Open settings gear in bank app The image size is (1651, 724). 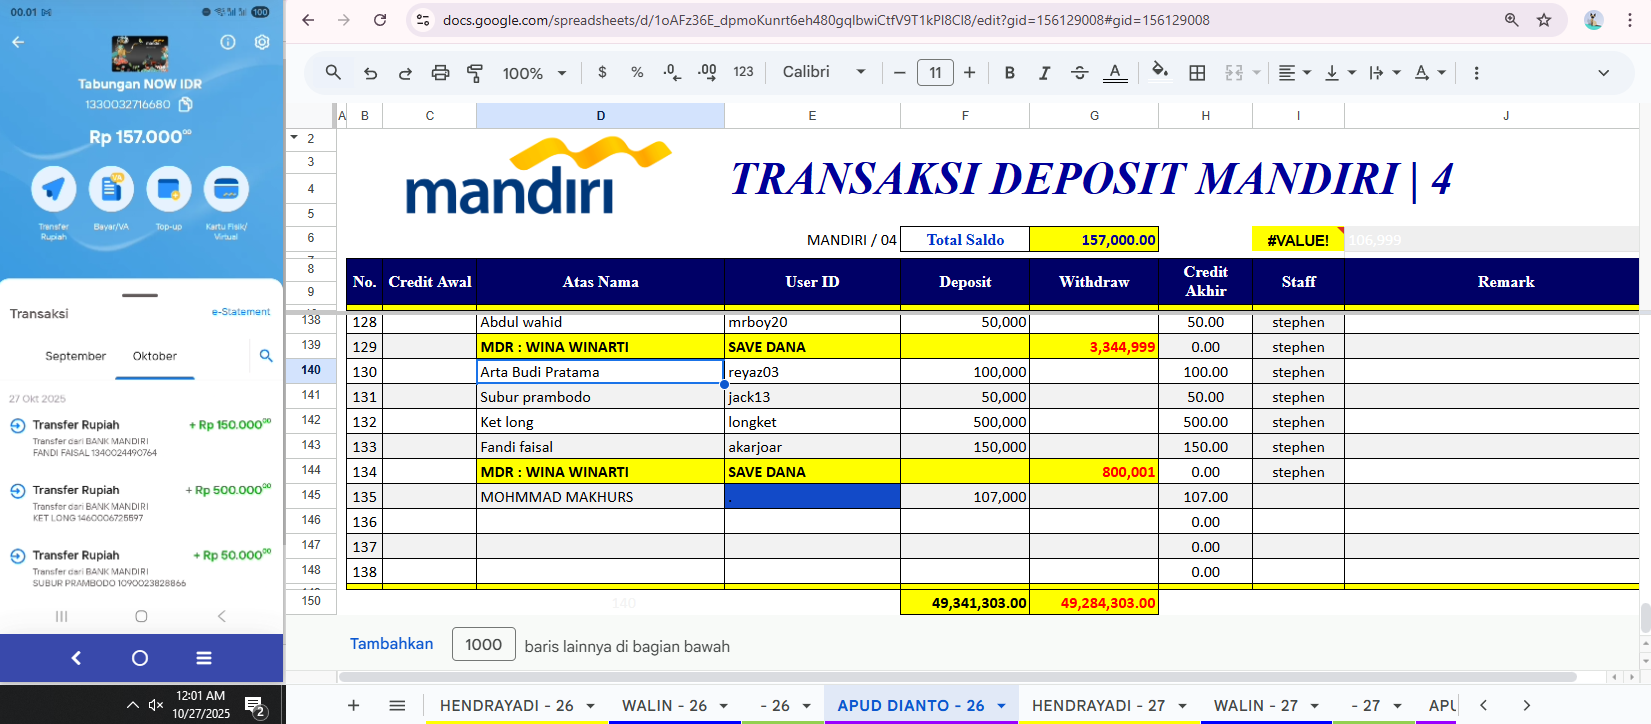coord(262,42)
